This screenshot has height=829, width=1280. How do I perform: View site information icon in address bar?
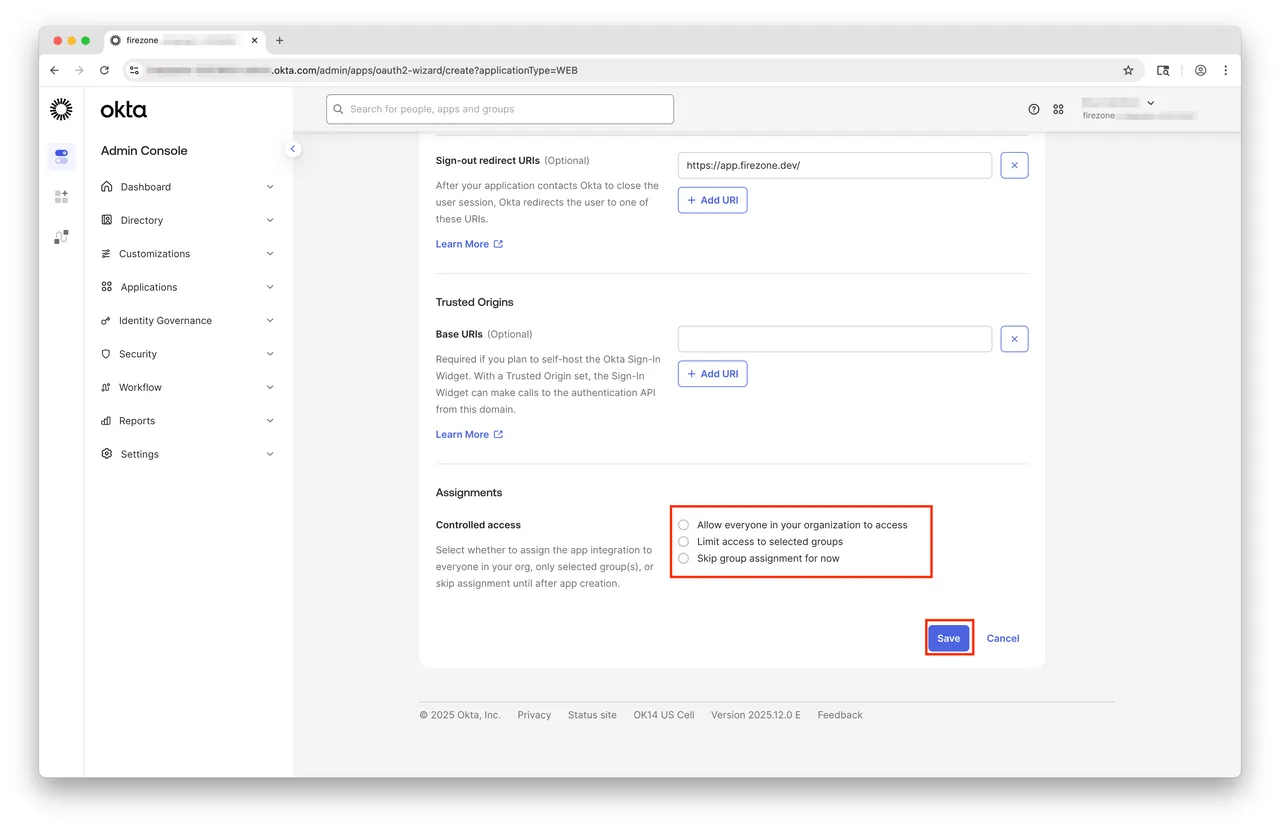pyautogui.click(x=135, y=70)
